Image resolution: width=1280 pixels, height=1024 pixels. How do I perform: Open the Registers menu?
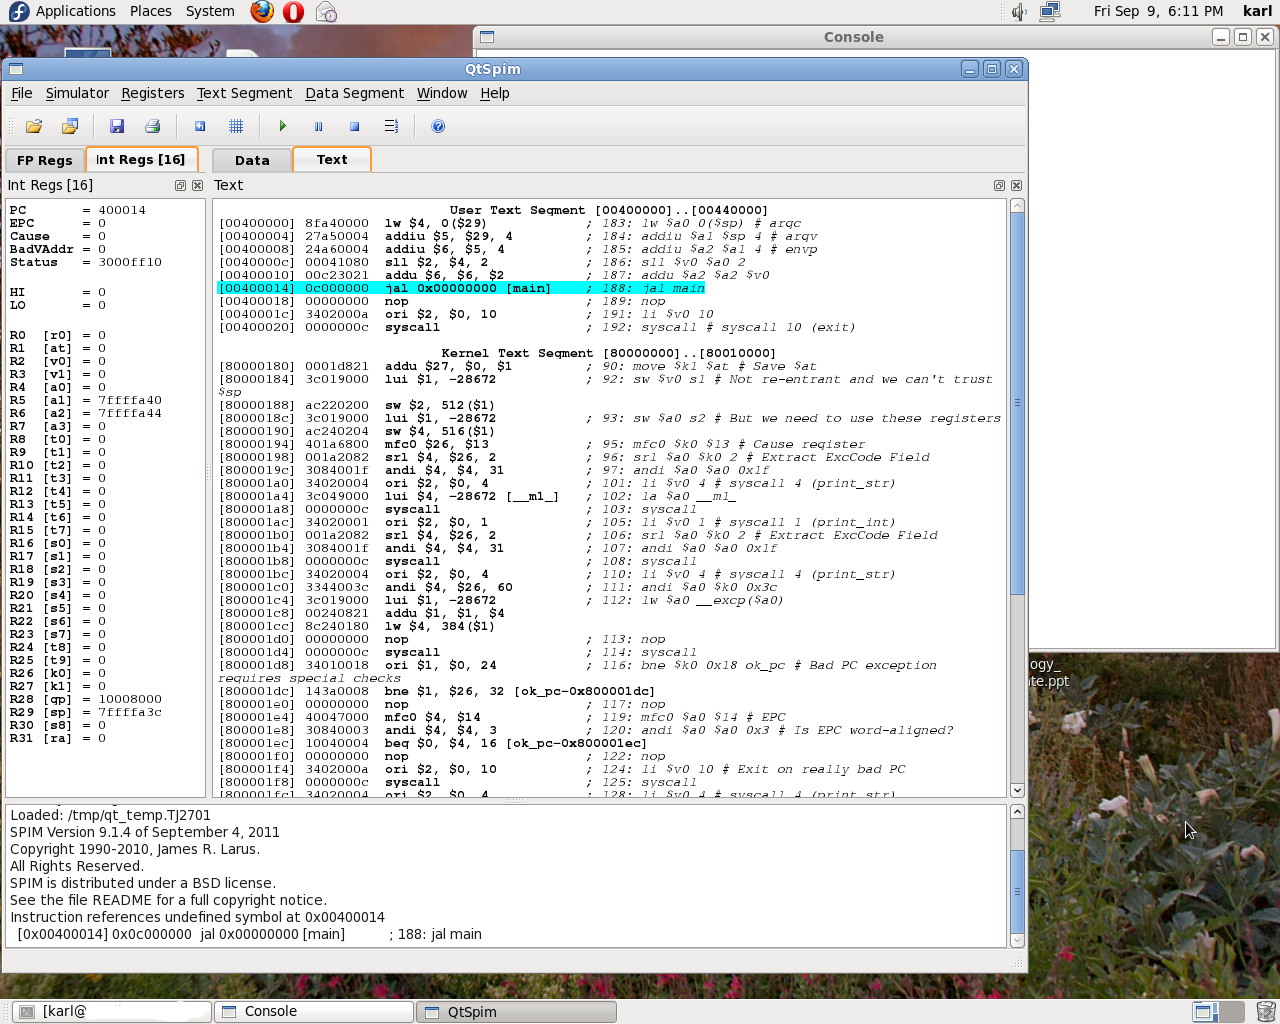(x=153, y=93)
